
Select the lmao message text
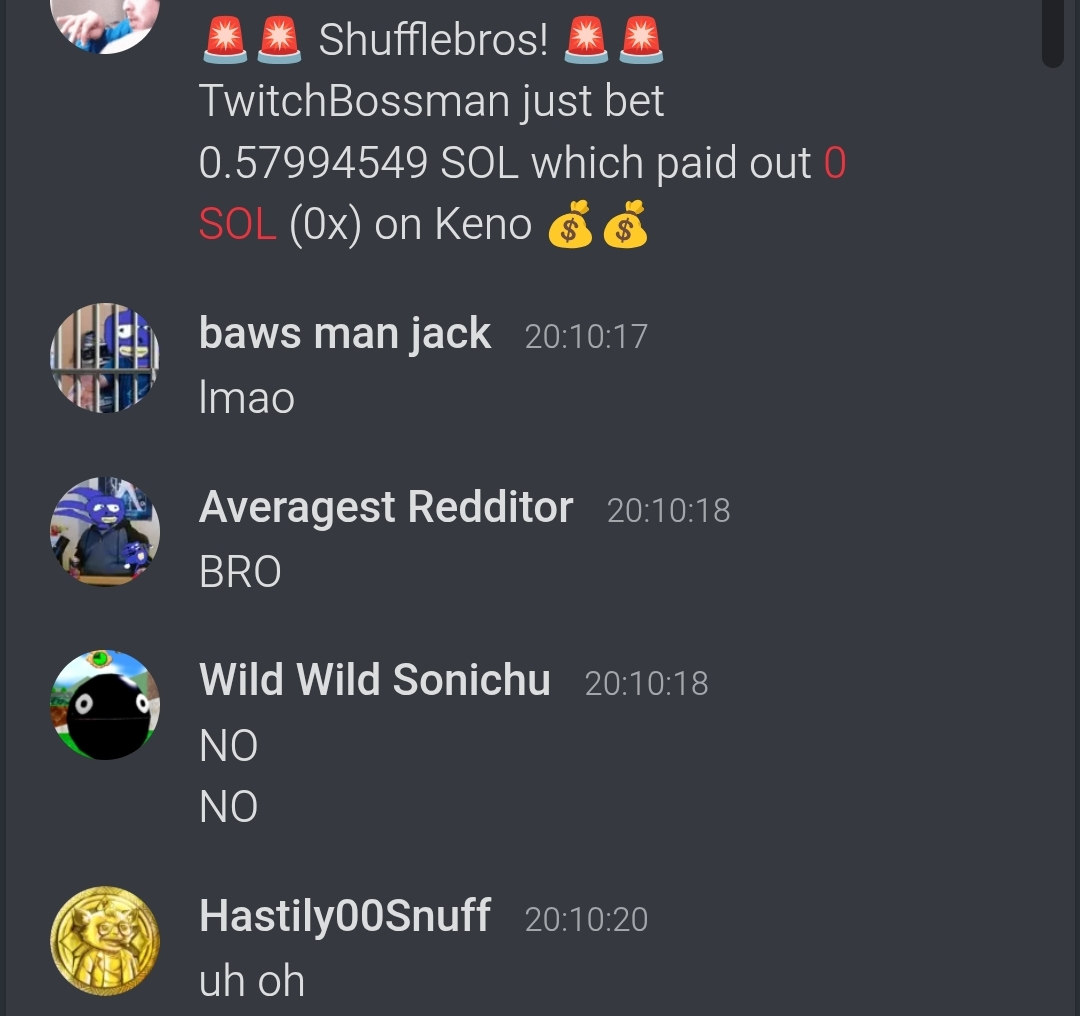(x=247, y=398)
